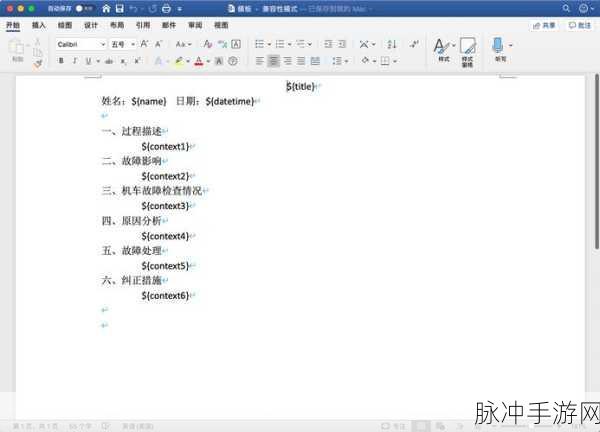The height and width of the screenshot is (432, 600).
Task: Open the underline style dropdown arrow
Action: click(x=98, y=61)
